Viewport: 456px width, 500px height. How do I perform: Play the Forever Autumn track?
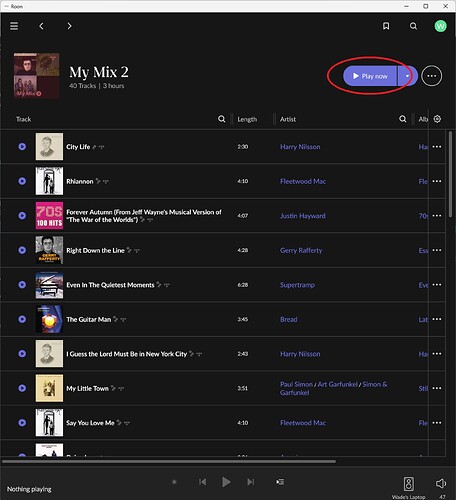22,216
